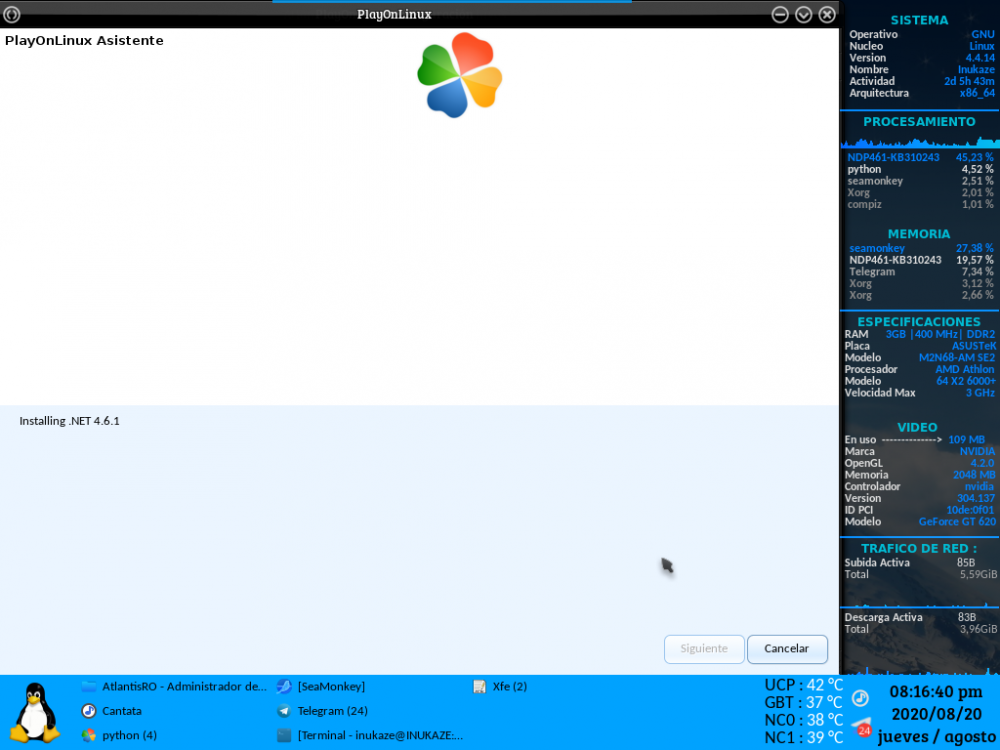
Task: Switch to the Cantata taskbar window
Action: click(121, 711)
